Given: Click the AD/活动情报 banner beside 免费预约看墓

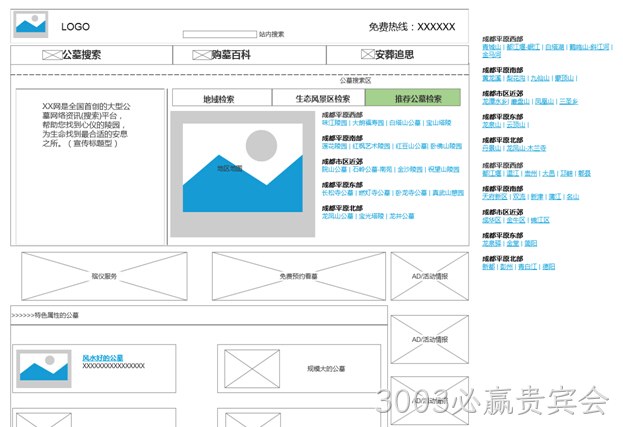Looking at the screenshot, I should (430, 276).
